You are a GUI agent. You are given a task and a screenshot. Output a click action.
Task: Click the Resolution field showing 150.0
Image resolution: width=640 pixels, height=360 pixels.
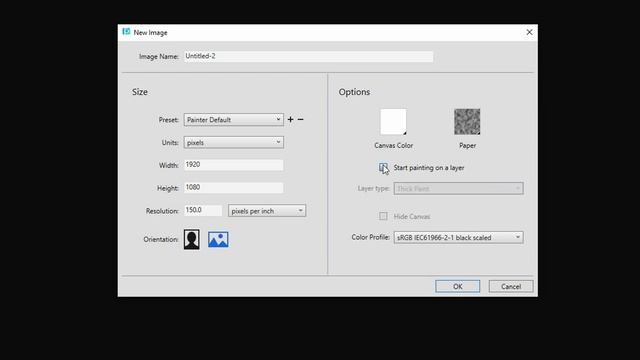203,211
